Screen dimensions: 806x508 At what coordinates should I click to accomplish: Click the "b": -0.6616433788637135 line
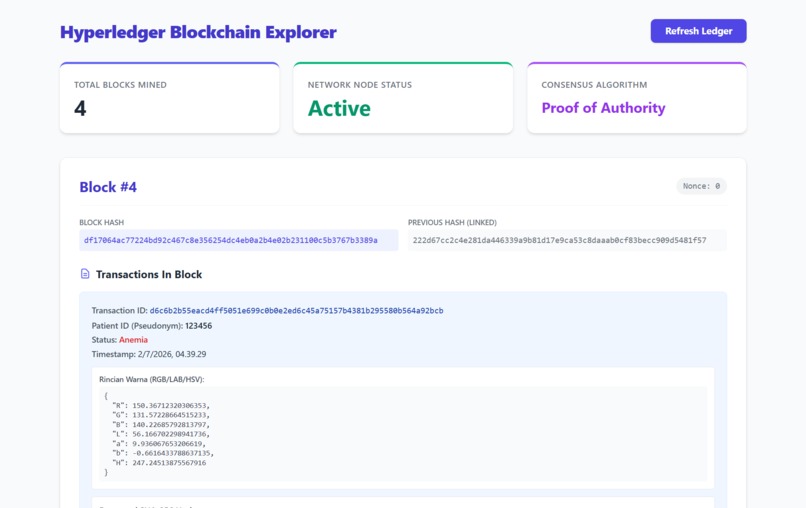(x=163, y=453)
